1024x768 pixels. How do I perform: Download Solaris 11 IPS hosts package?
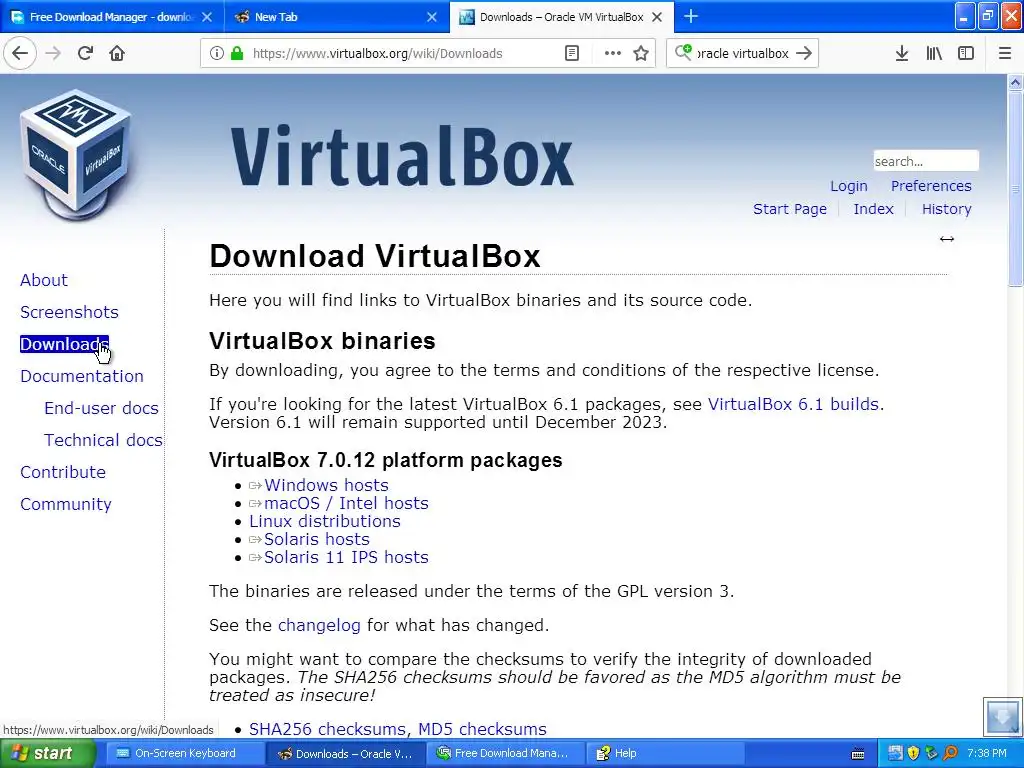pos(346,557)
